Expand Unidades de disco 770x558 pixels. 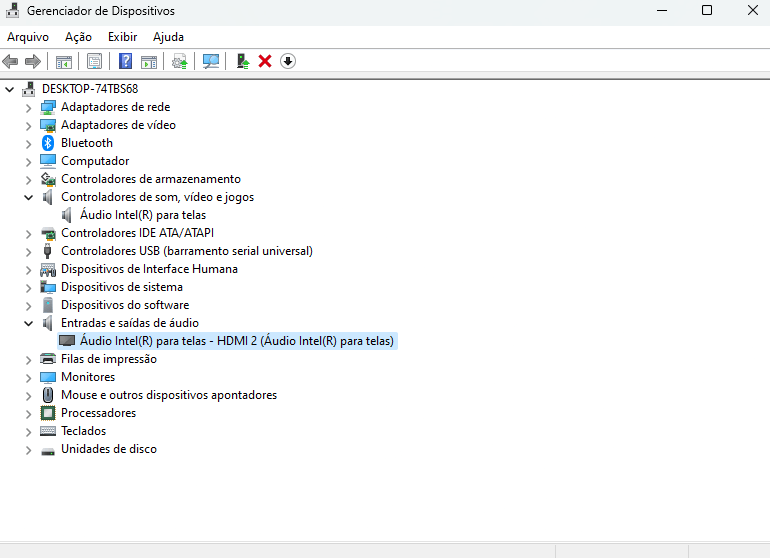(x=28, y=449)
